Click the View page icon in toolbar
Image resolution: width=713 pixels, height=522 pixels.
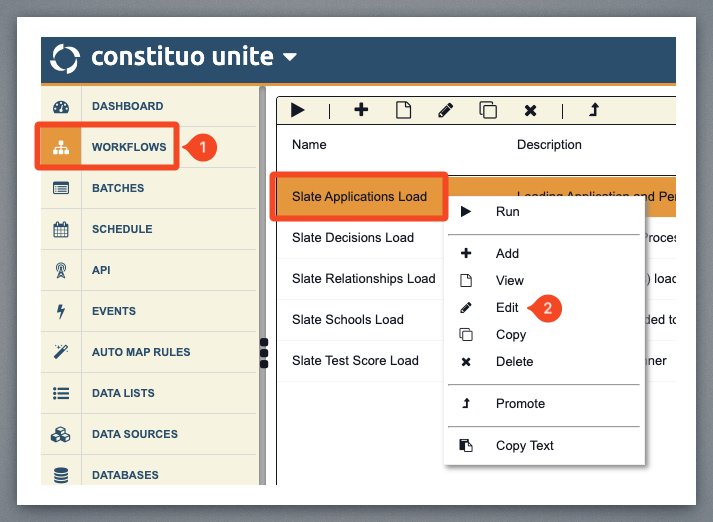403,110
